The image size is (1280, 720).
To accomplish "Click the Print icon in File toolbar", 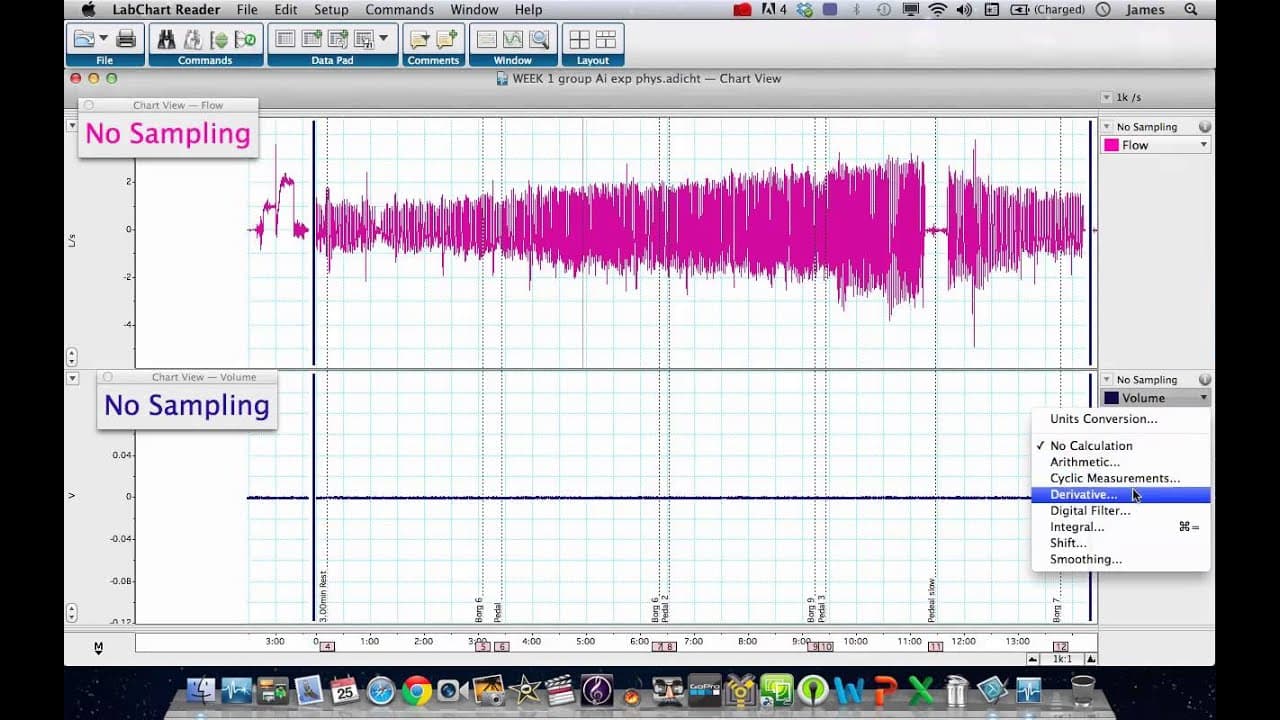I will click(x=126, y=39).
